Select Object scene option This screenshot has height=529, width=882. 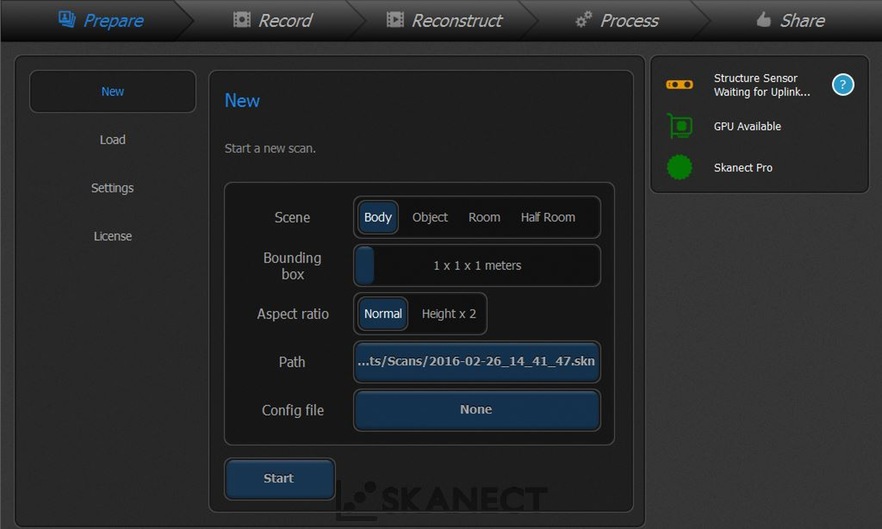point(430,217)
